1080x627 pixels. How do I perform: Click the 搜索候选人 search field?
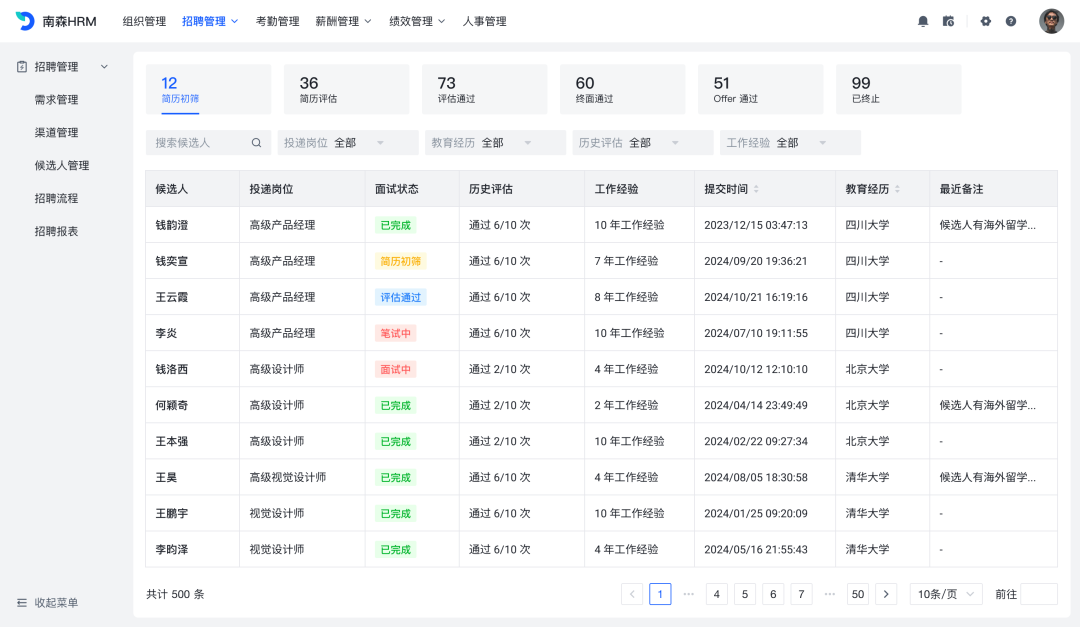198,143
